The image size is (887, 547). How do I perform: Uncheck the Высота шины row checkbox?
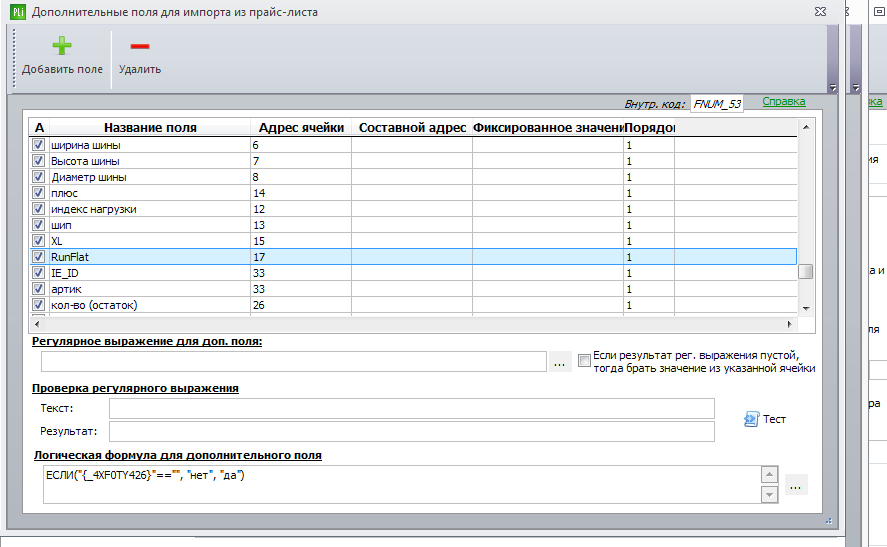pos(38,161)
